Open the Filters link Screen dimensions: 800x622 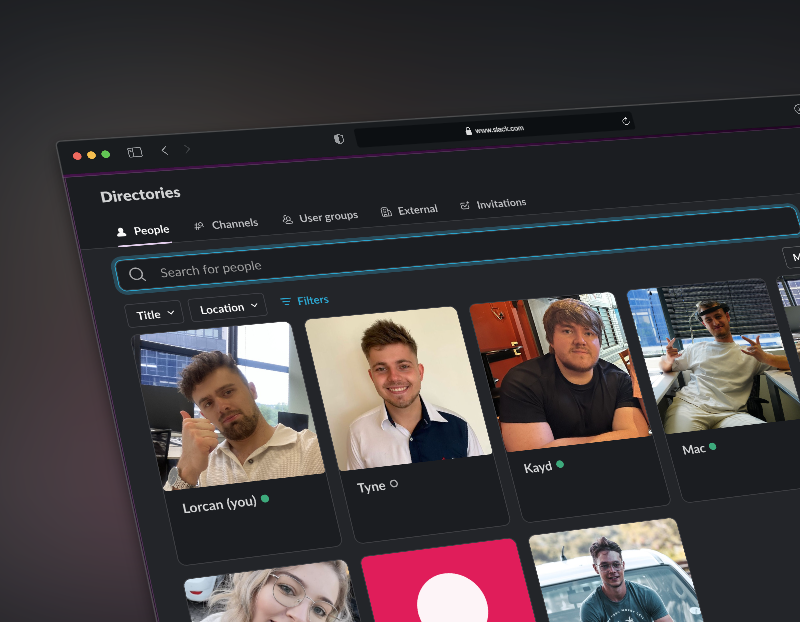[x=305, y=301]
